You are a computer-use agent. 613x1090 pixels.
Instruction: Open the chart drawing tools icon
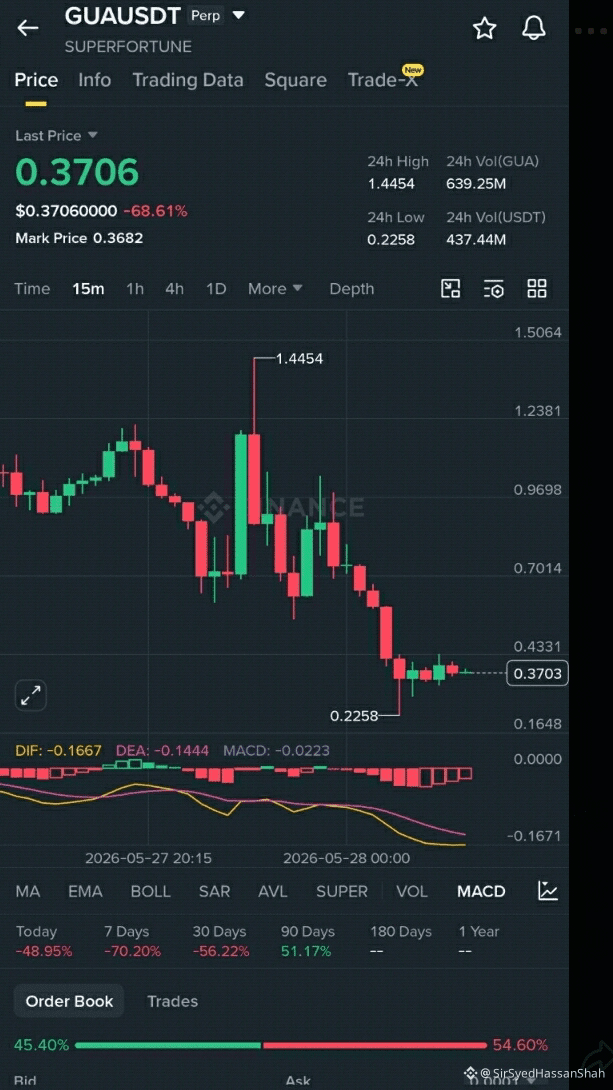click(x=451, y=288)
